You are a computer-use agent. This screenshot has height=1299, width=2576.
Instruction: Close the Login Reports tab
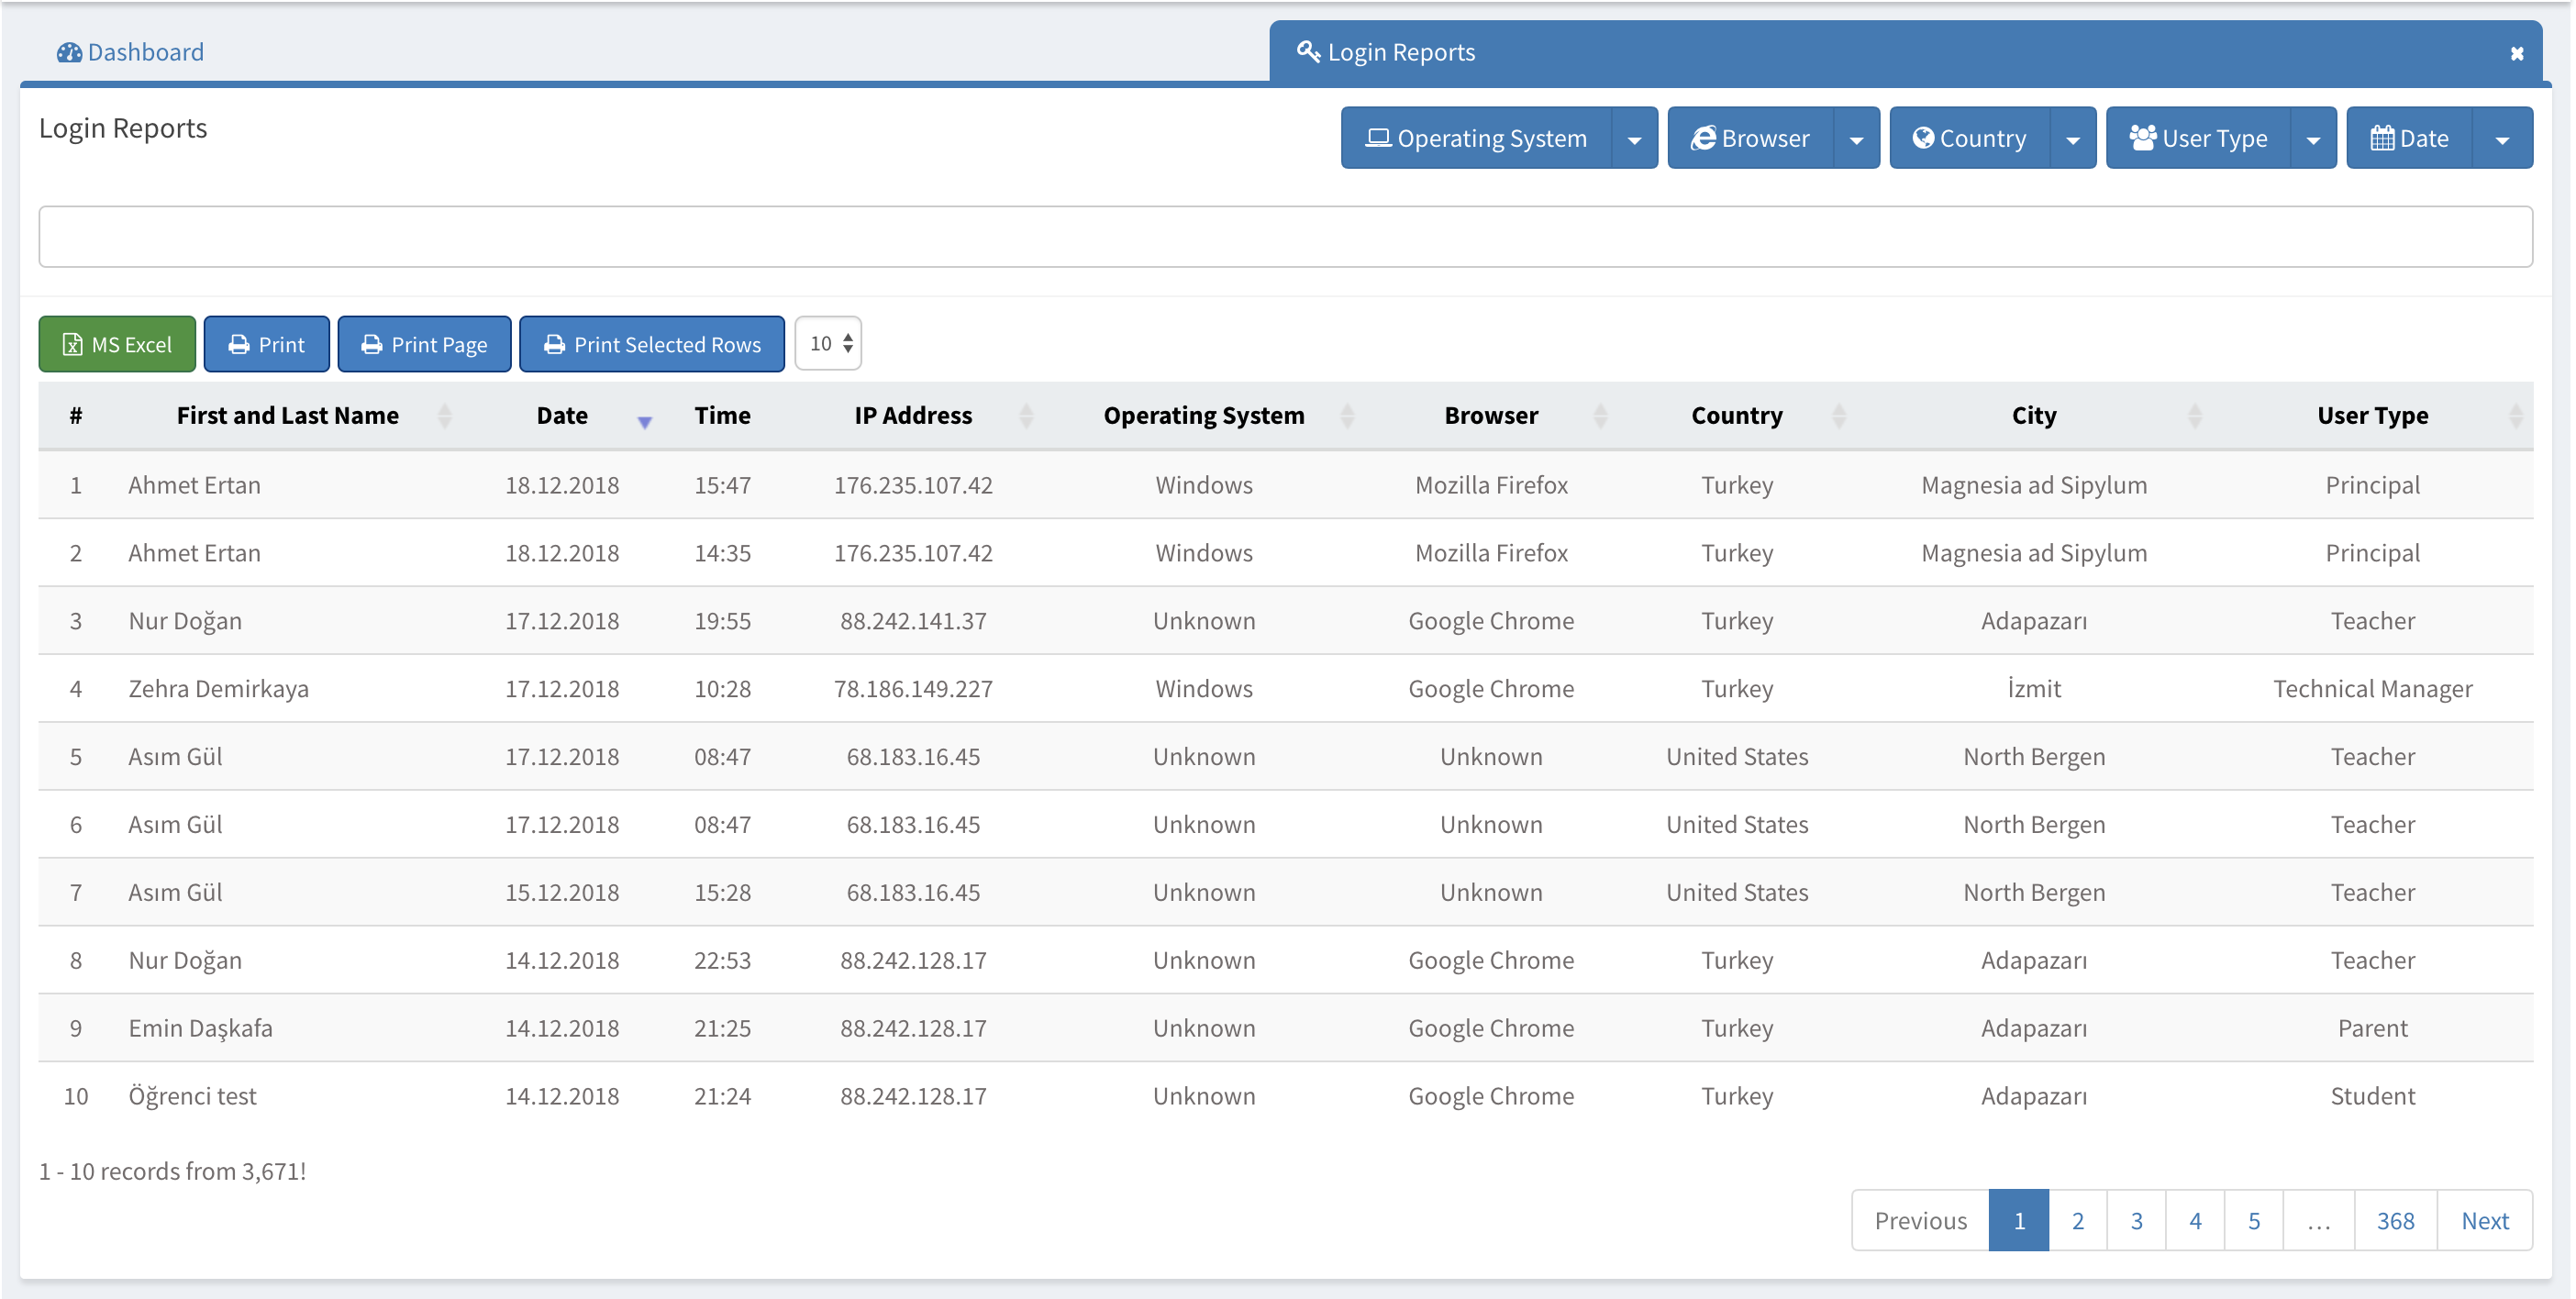pyautogui.click(x=2516, y=54)
